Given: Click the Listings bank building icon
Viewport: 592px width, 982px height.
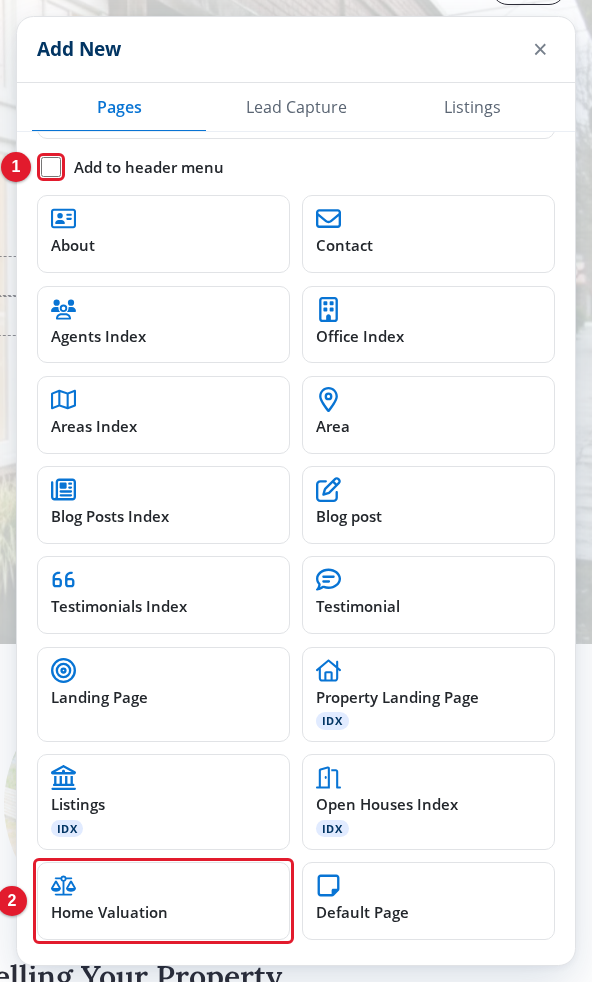Looking at the screenshot, I should [63, 778].
